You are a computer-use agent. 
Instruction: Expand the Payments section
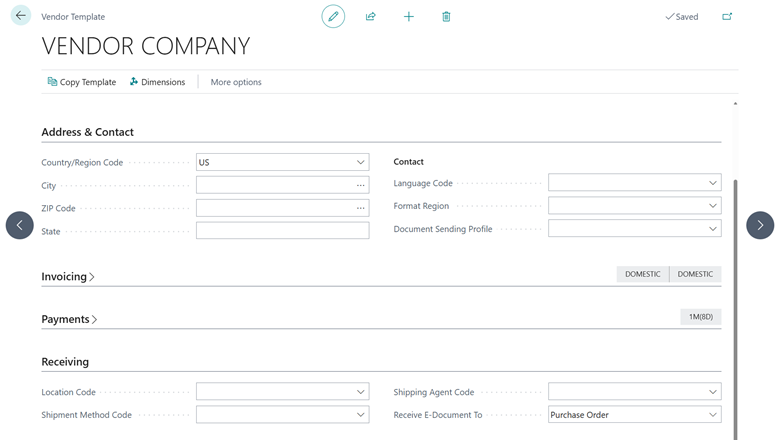69,320
